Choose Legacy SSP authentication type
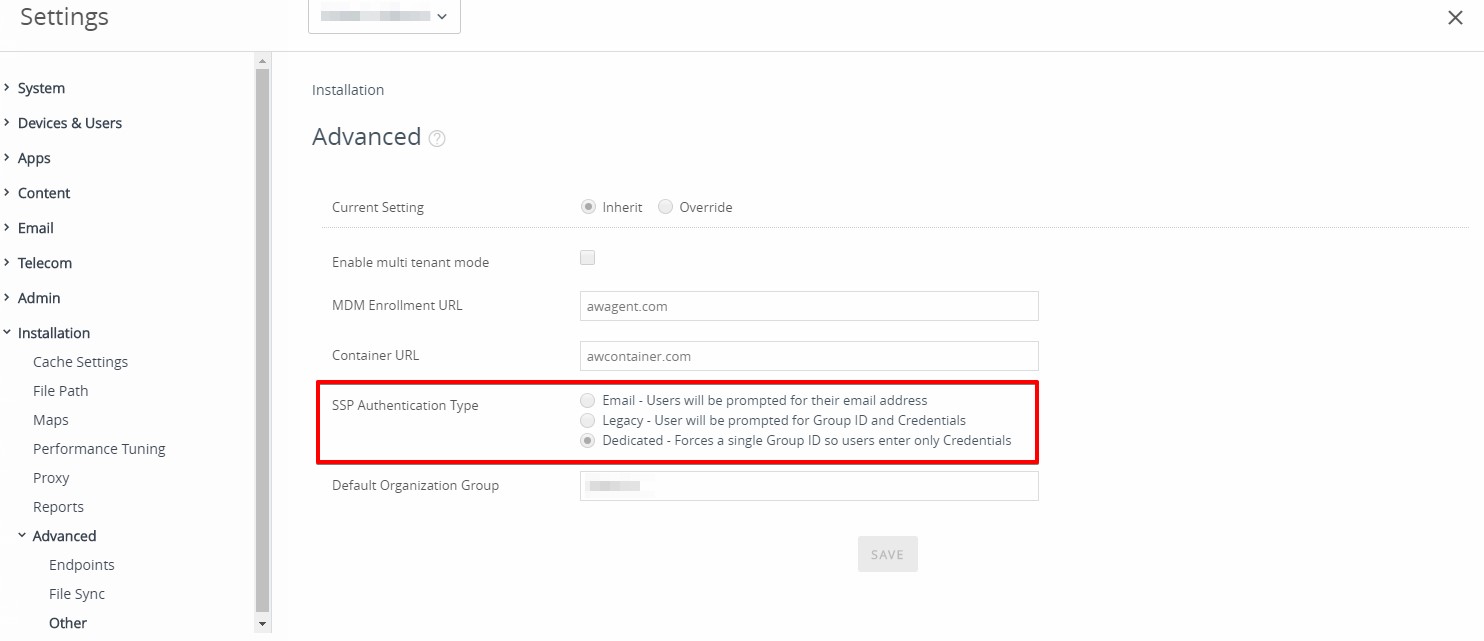This screenshot has width=1484, height=641. pos(588,420)
